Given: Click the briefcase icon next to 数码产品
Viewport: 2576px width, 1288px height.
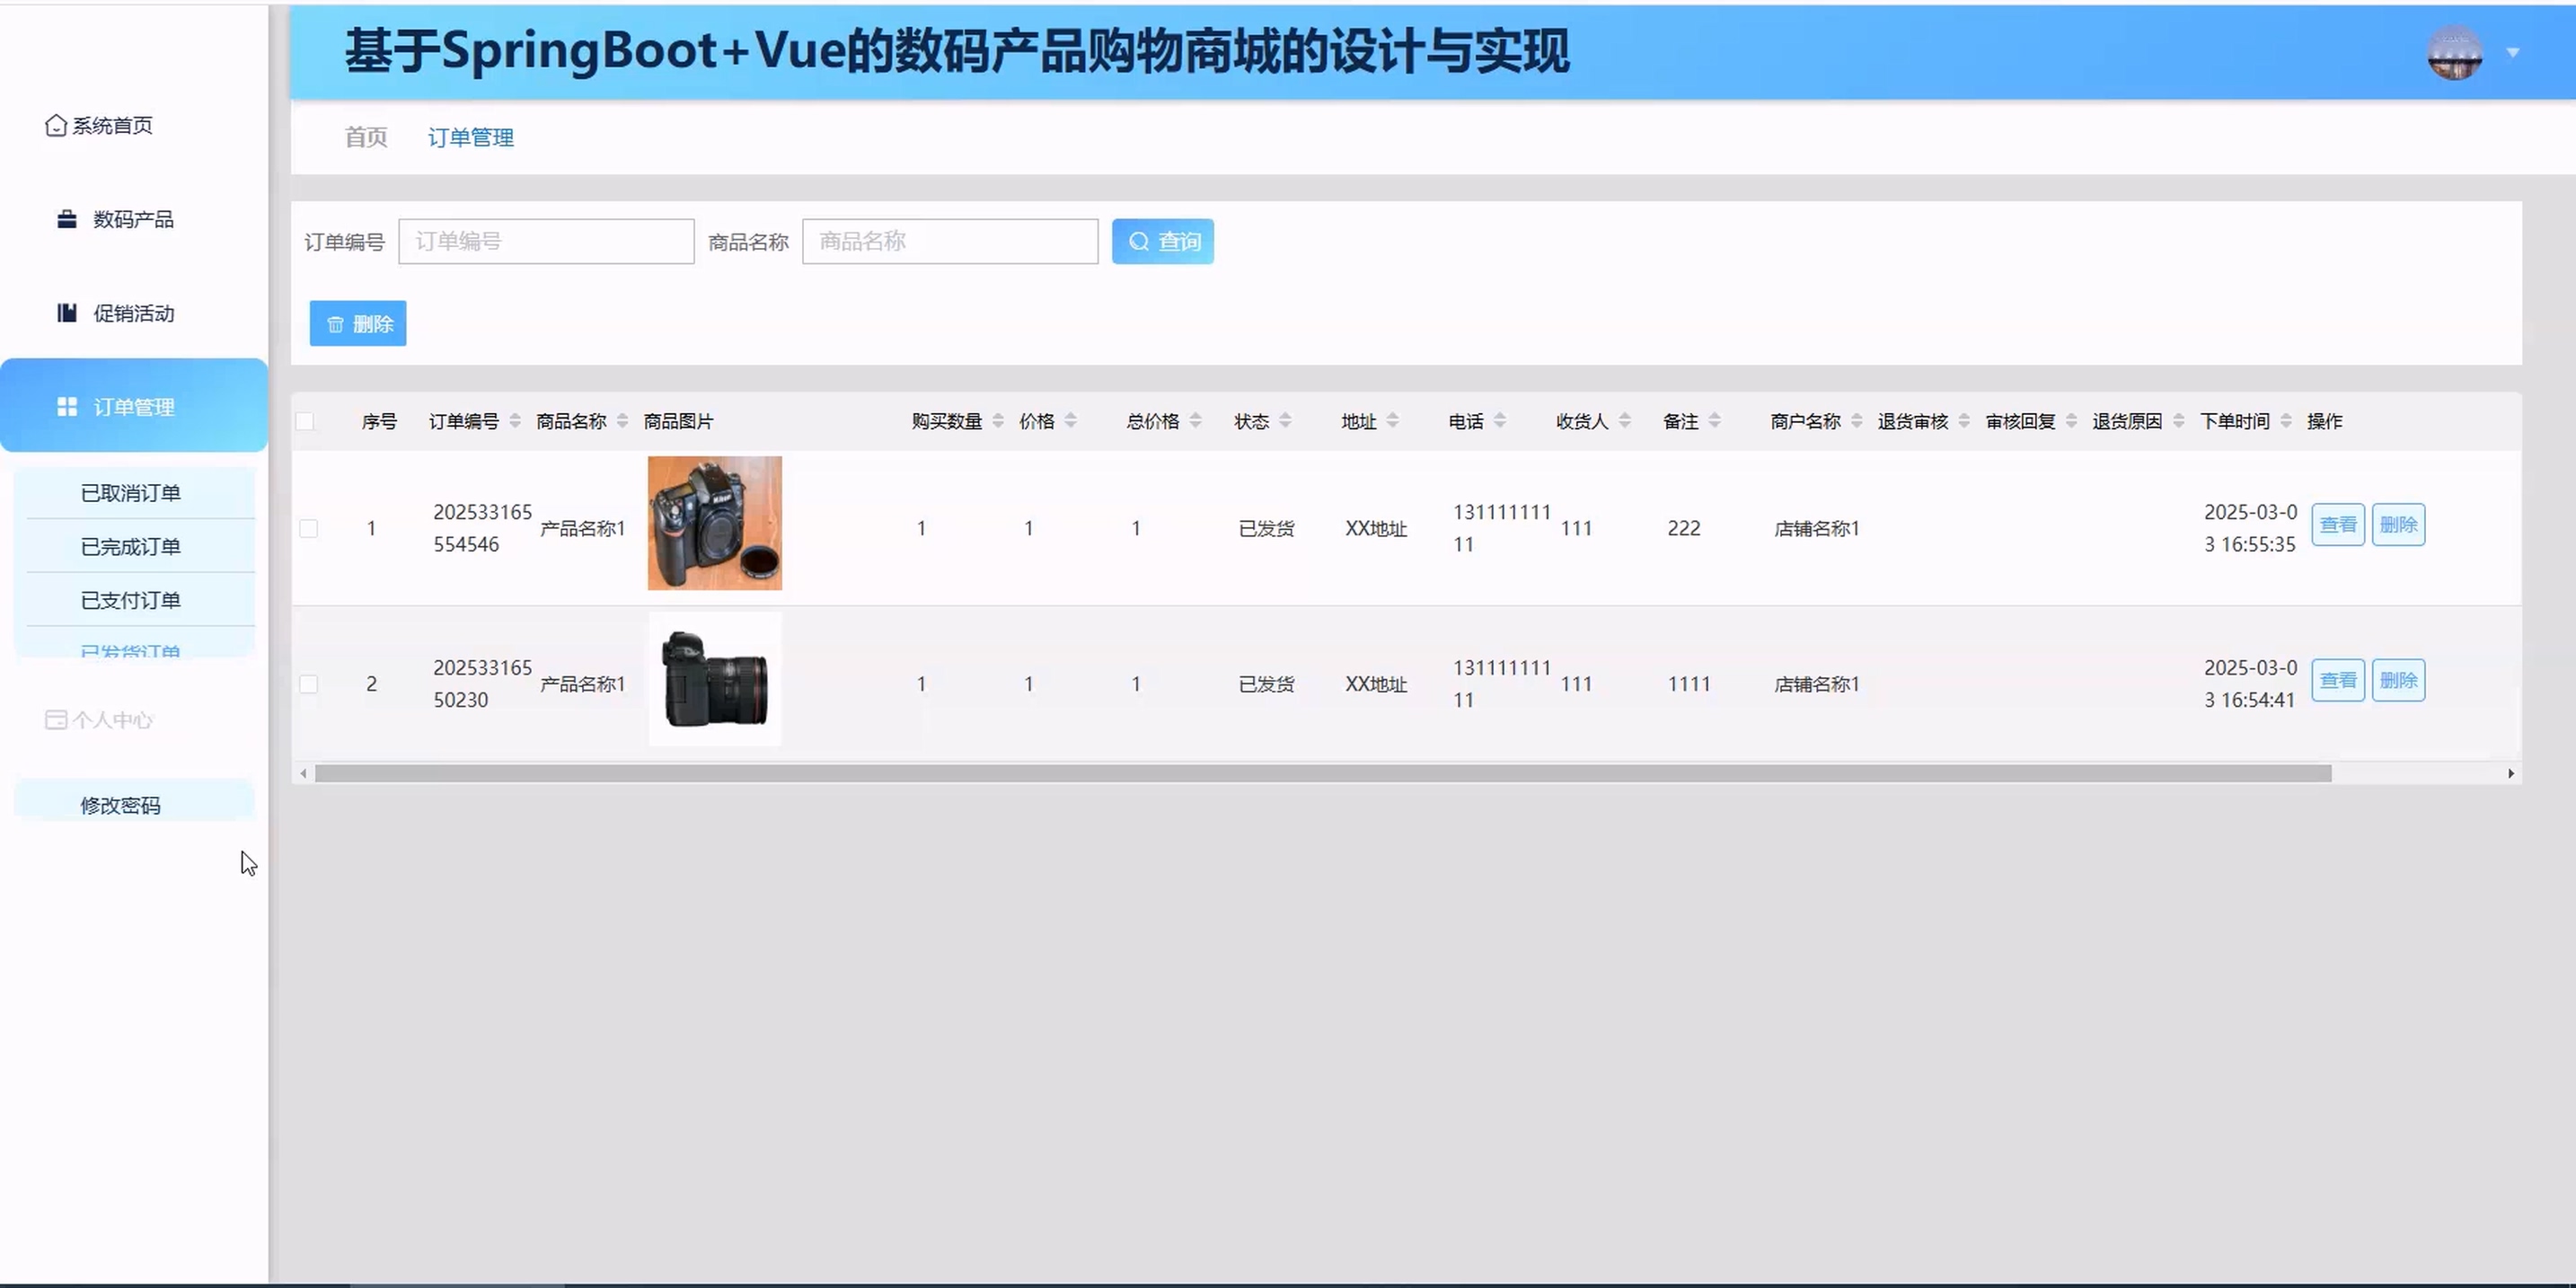Looking at the screenshot, I should pos(67,219).
